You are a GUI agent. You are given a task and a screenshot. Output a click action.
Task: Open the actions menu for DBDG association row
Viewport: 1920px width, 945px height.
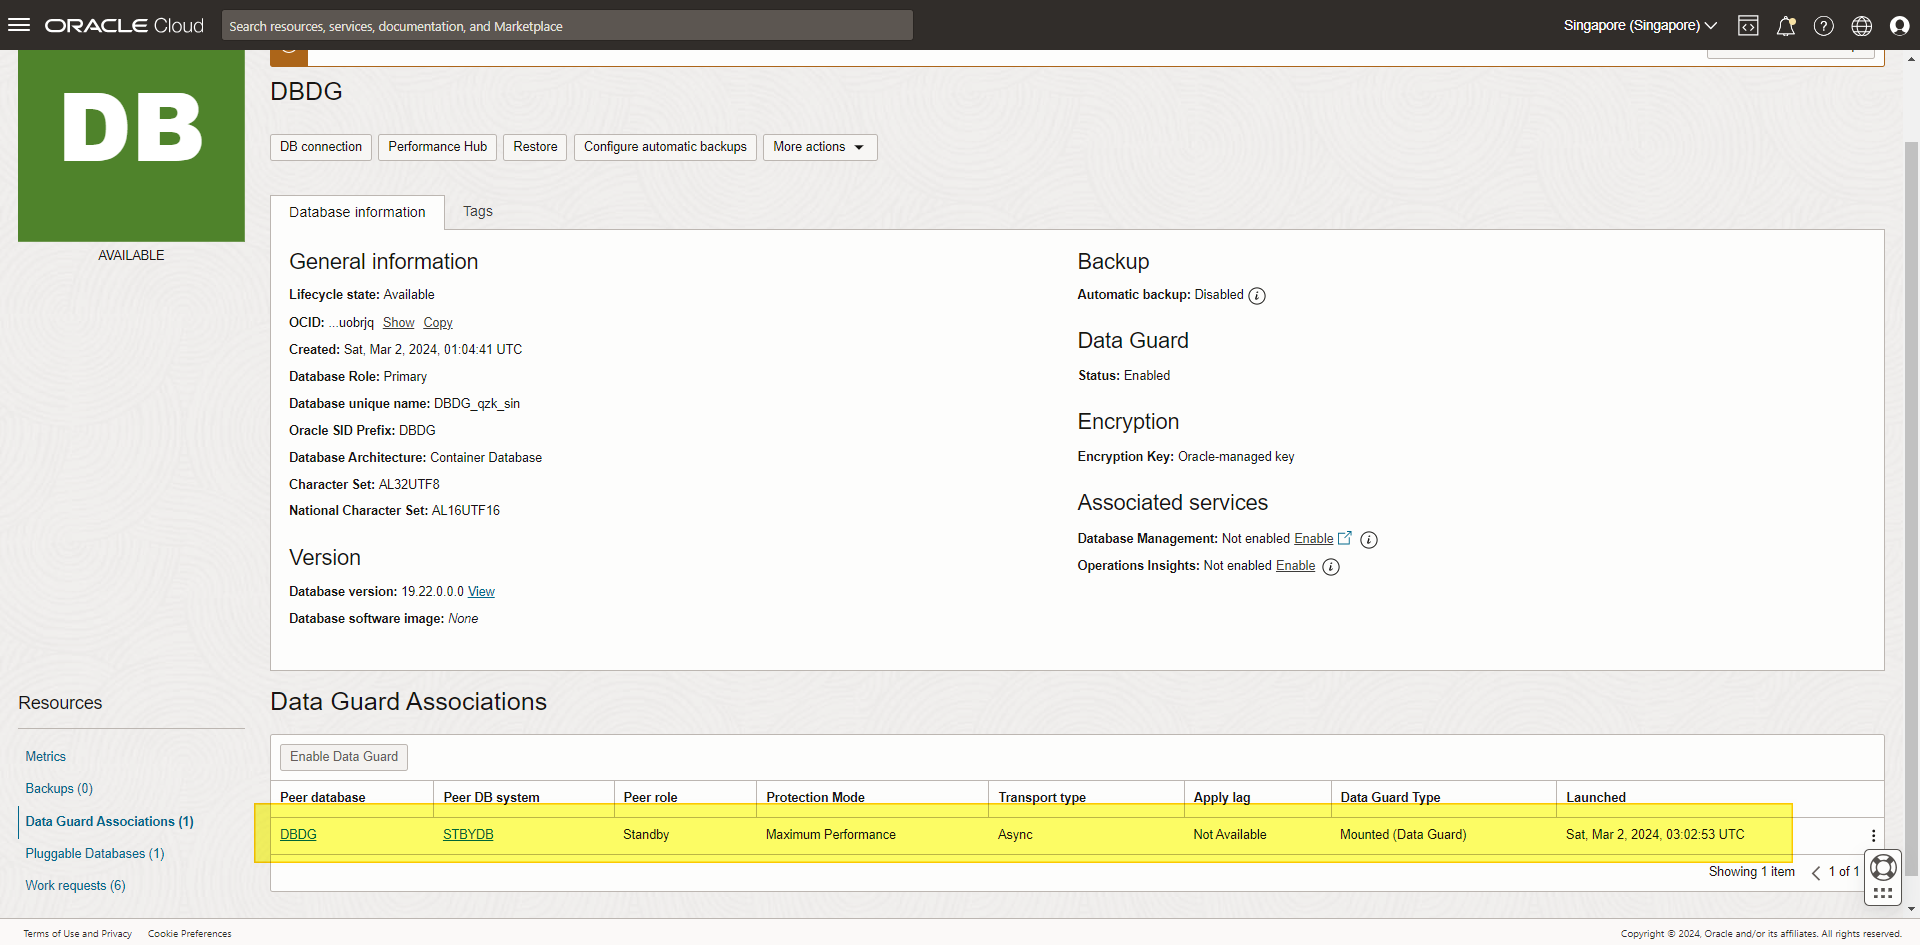[1873, 836]
